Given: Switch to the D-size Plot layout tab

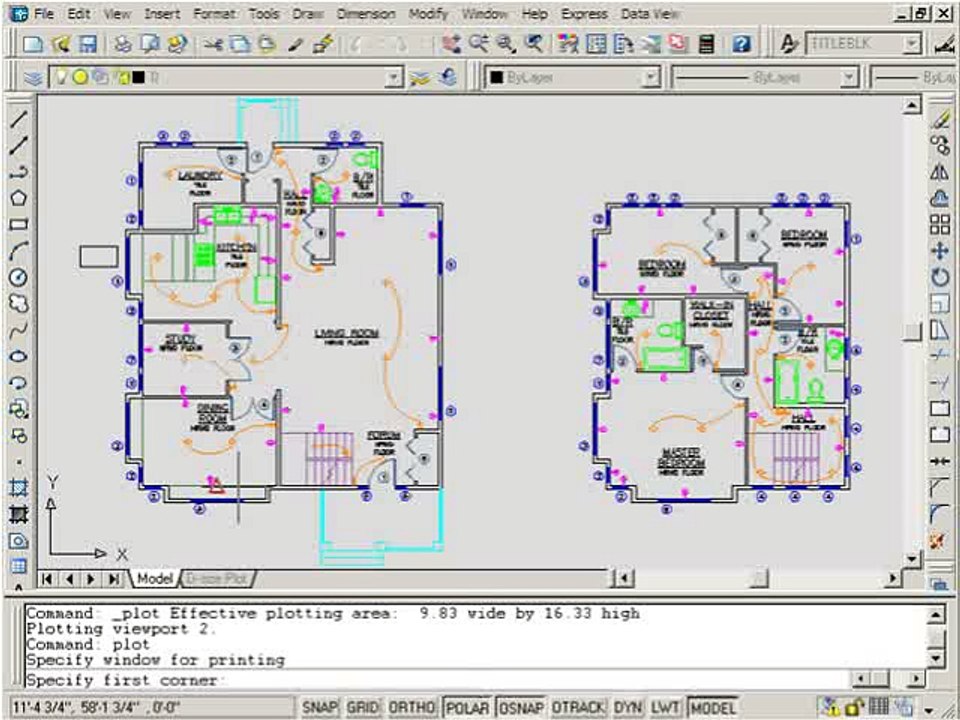Looking at the screenshot, I should tap(217, 579).
